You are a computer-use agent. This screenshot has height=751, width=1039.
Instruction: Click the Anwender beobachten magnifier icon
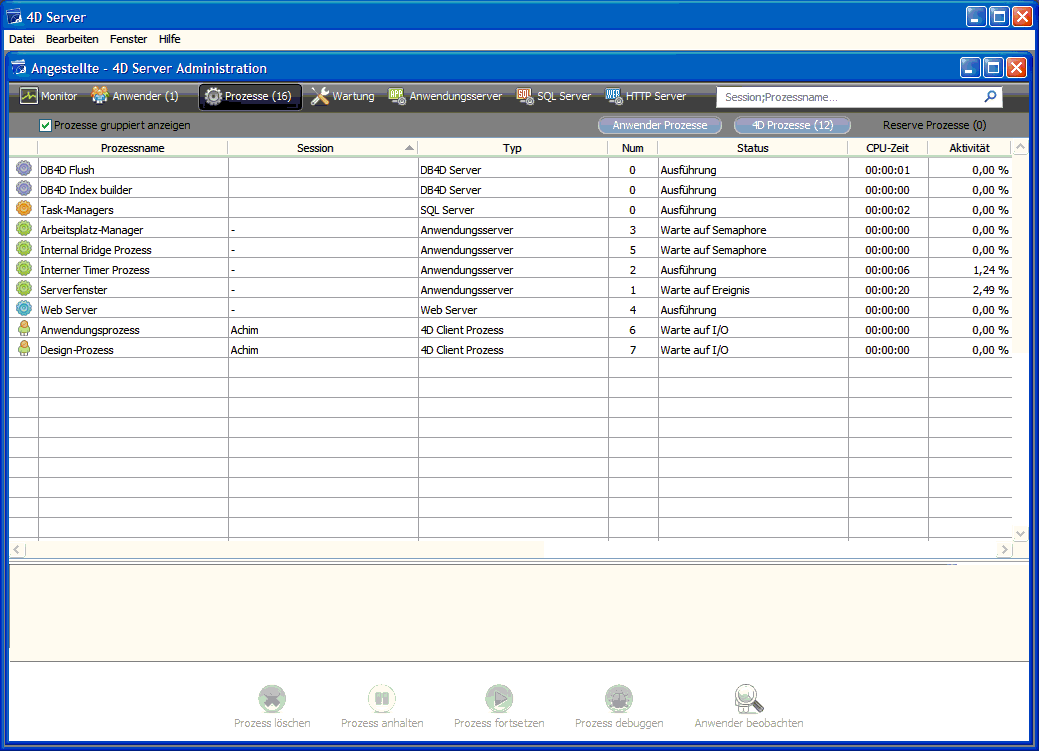(x=748, y=698)
